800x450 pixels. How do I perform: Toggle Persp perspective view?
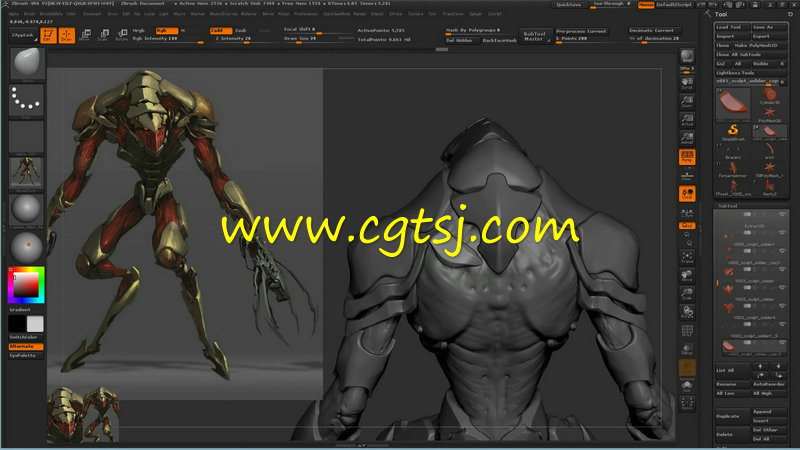pyautogui.click(x=687, y=157)
